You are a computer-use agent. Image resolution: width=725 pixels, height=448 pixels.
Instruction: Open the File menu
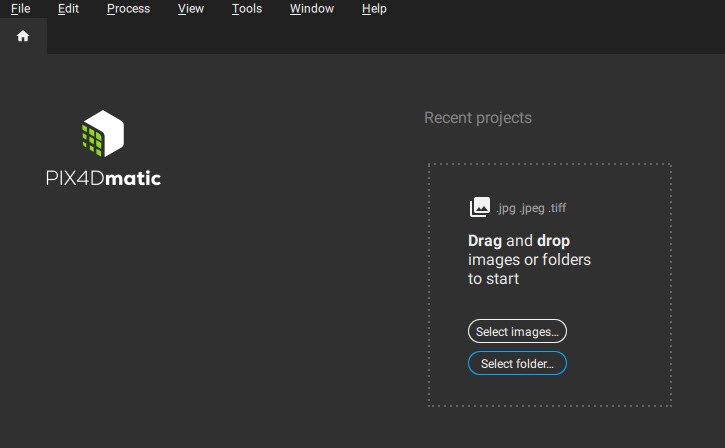click(20, 9)
